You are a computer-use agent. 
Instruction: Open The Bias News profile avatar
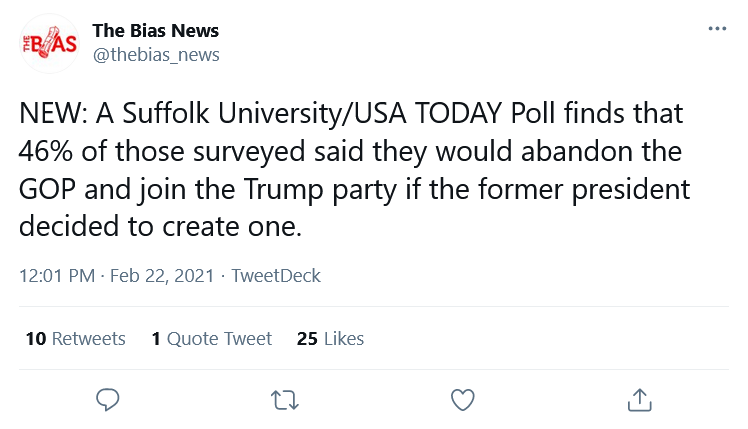pyautogui.click(x=49, y=43)
